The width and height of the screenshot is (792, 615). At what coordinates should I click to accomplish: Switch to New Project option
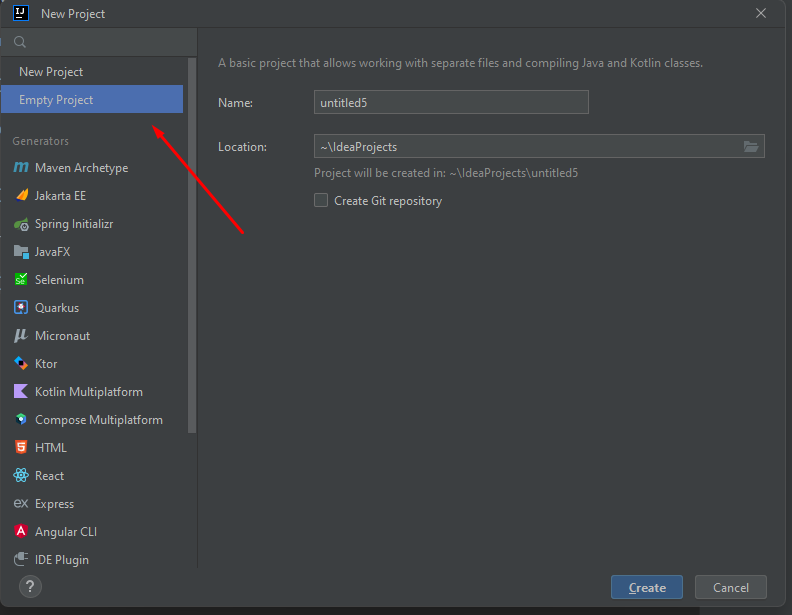51,72
